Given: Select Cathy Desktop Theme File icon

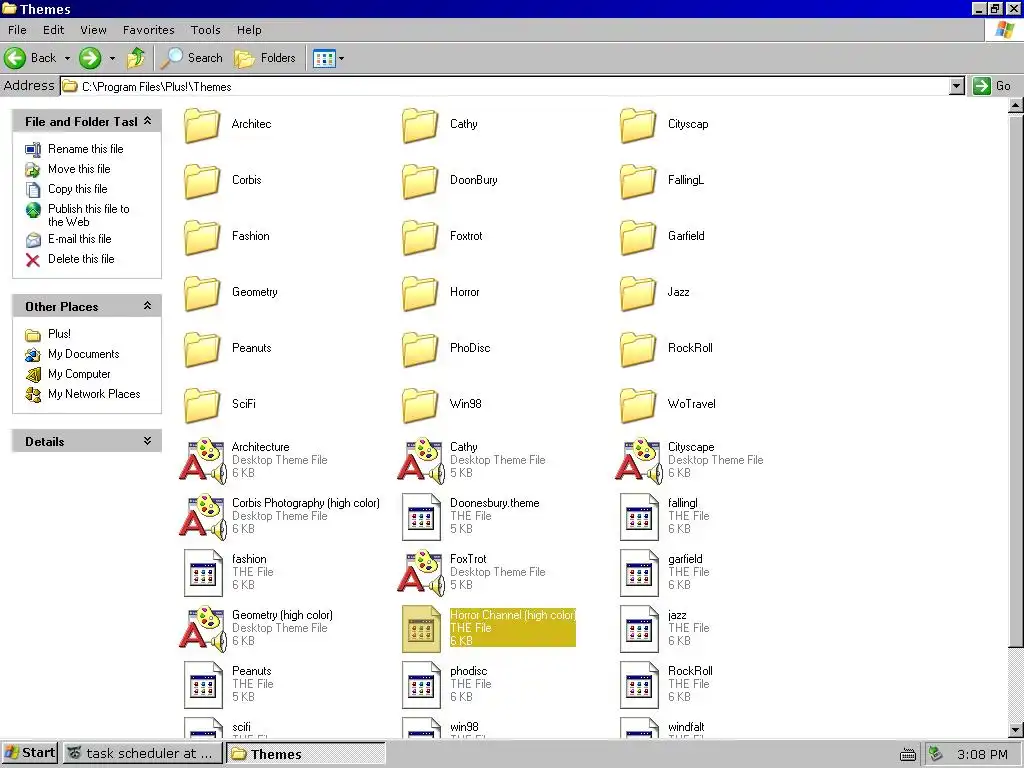Looking at the screenshot, I should click(421, 461).
